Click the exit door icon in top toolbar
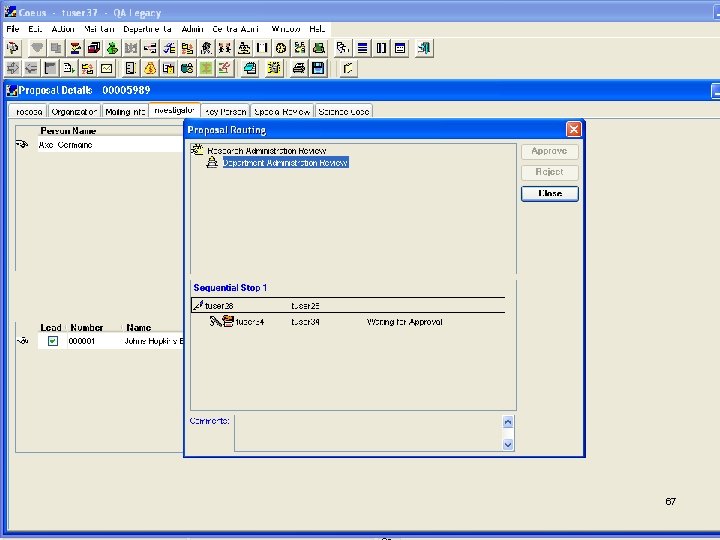720x540 pixels. pos(424,48)
